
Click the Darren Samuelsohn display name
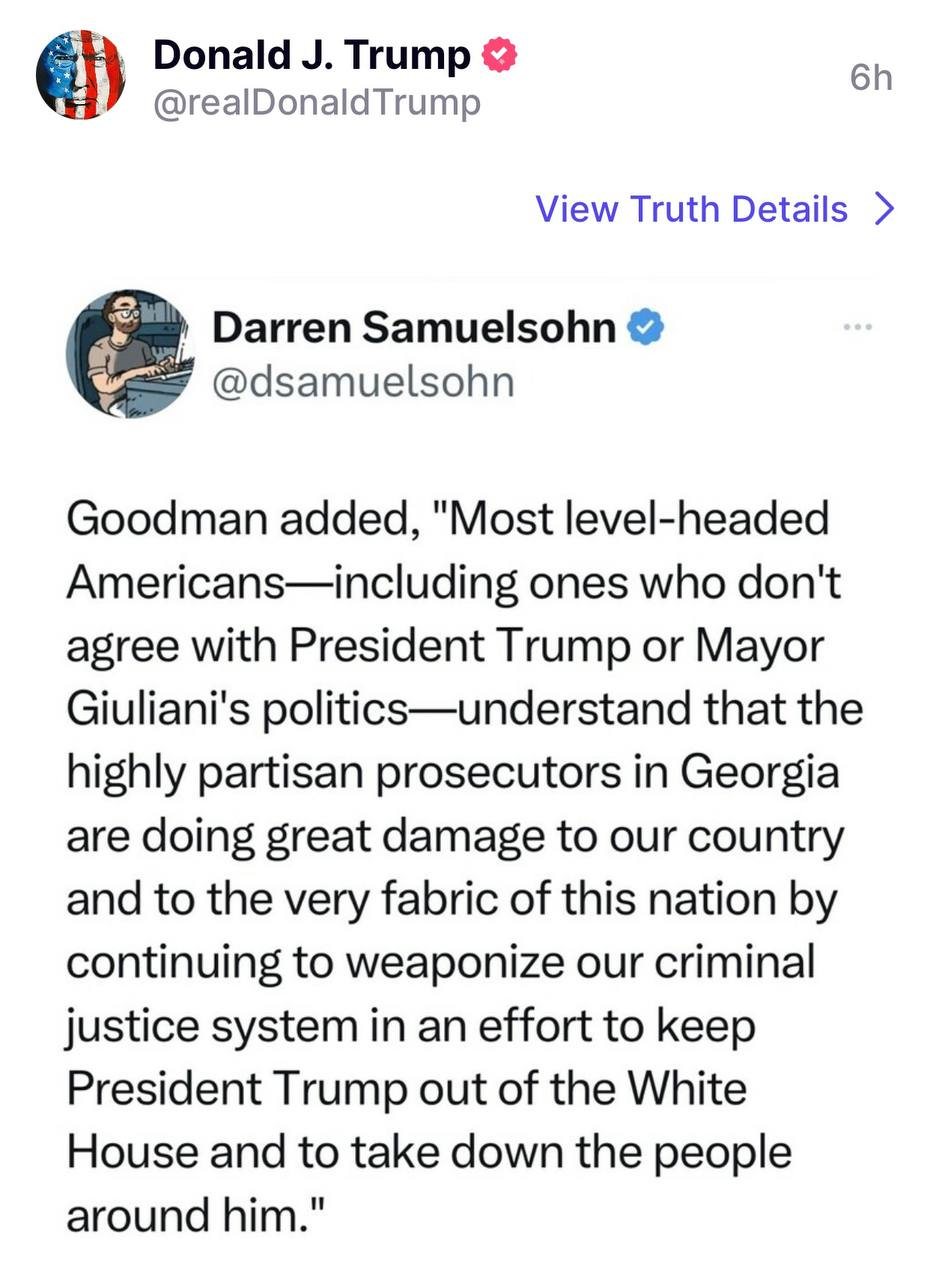pos(414,327)
